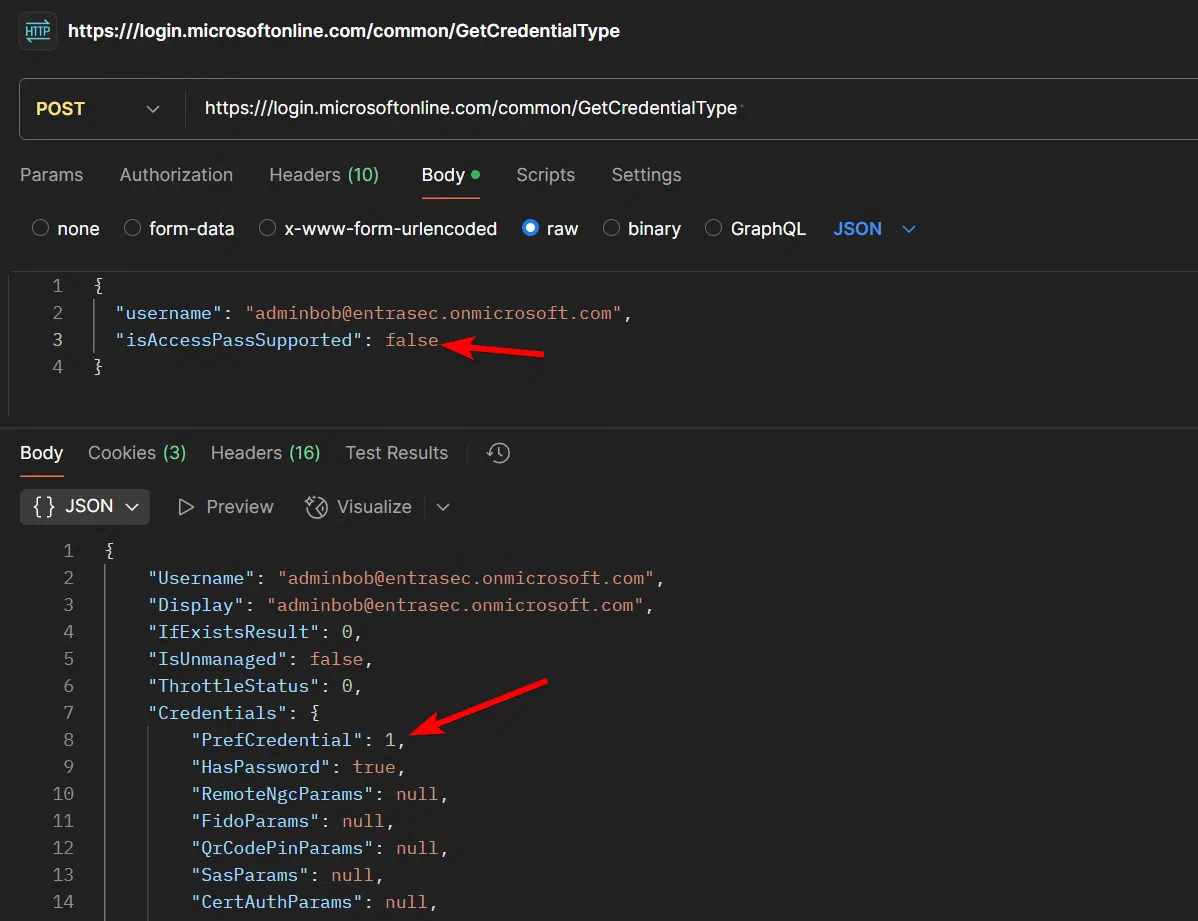Click the HTTP request type icon
Image resolution: width=1198 pixels, height=921 pixels.
click(37, 31)
